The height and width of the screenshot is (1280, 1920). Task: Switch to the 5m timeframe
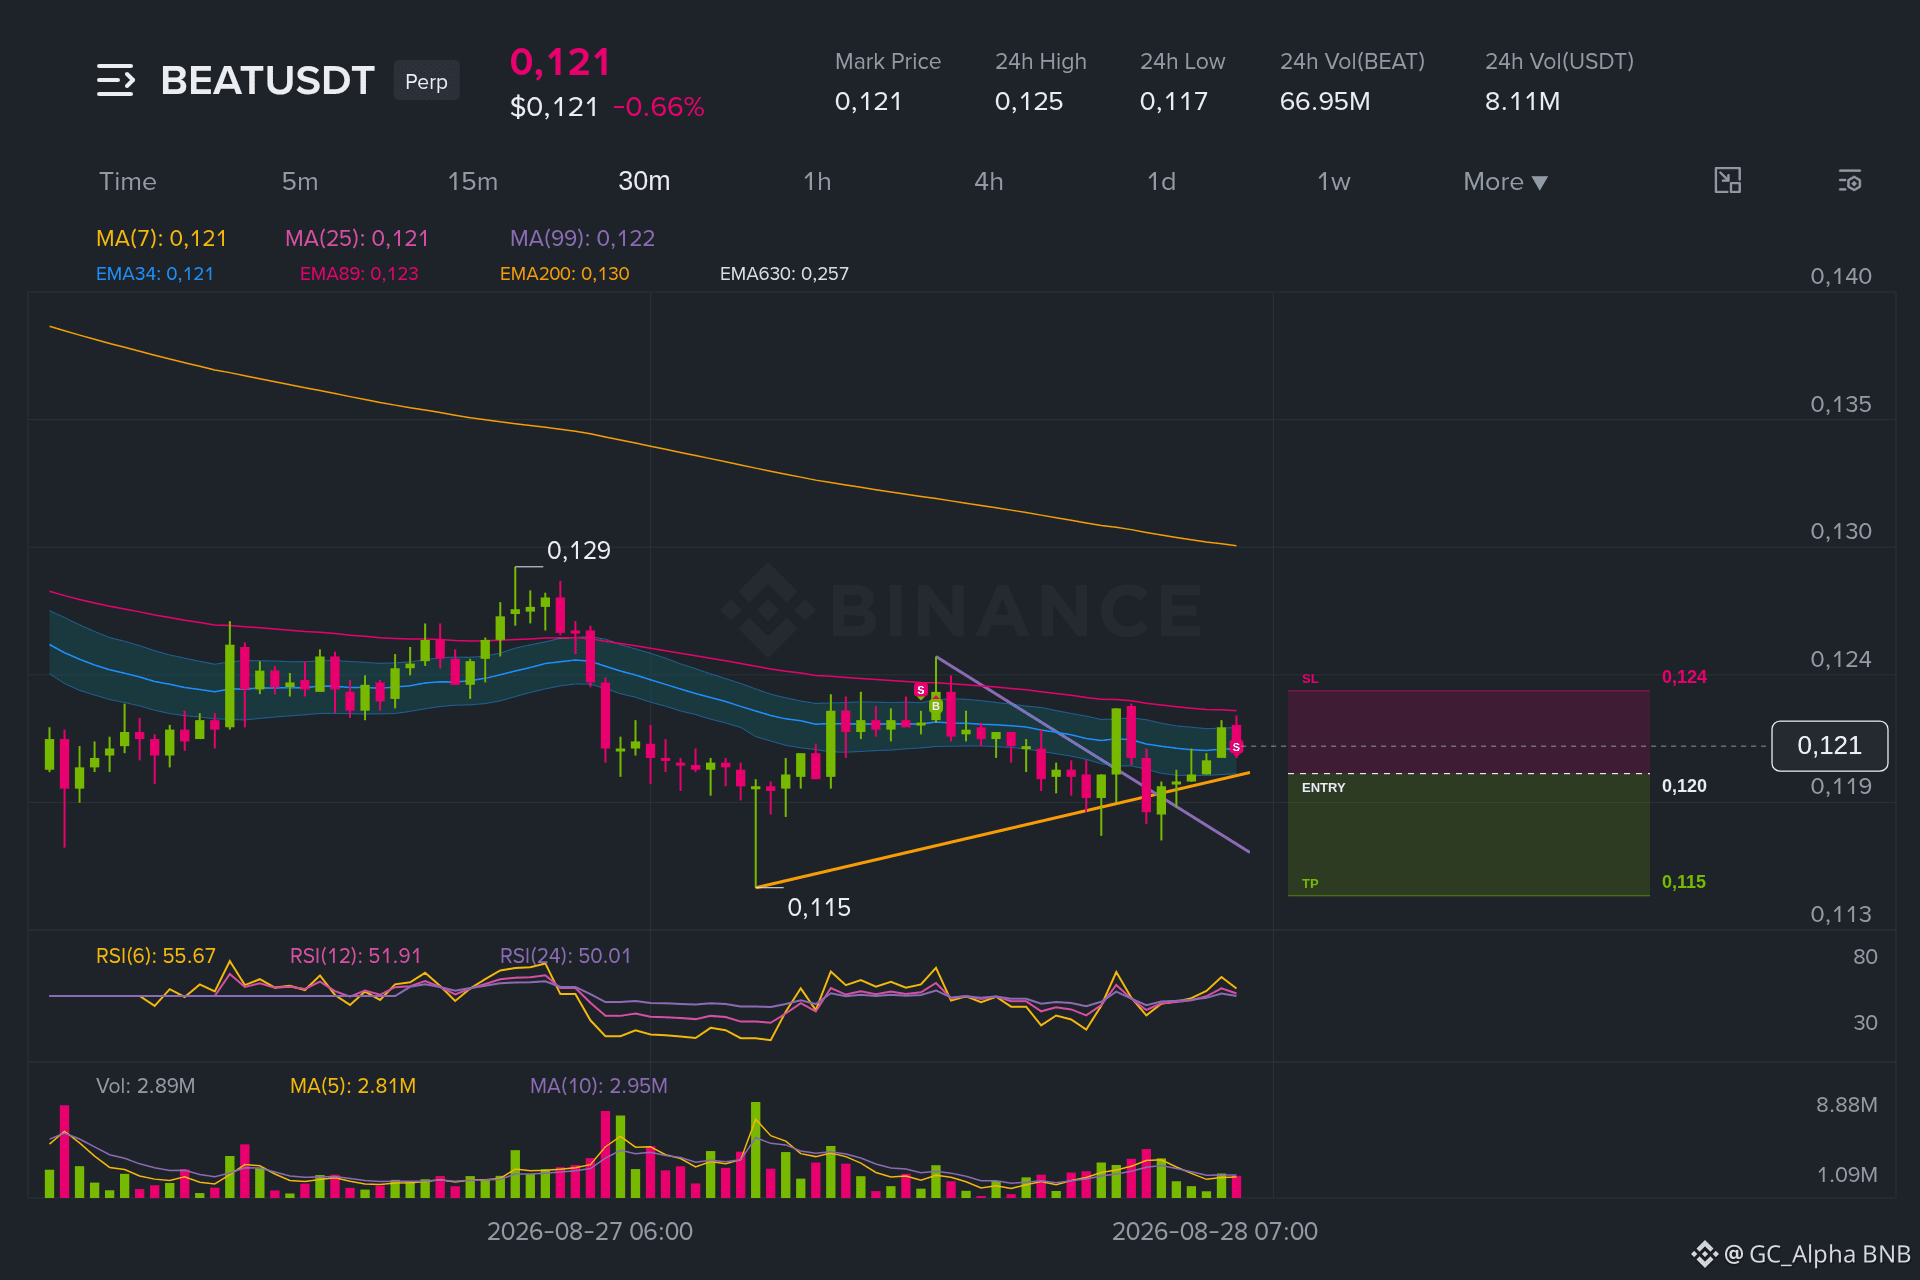pyautogui.click(x=300, y=181)
